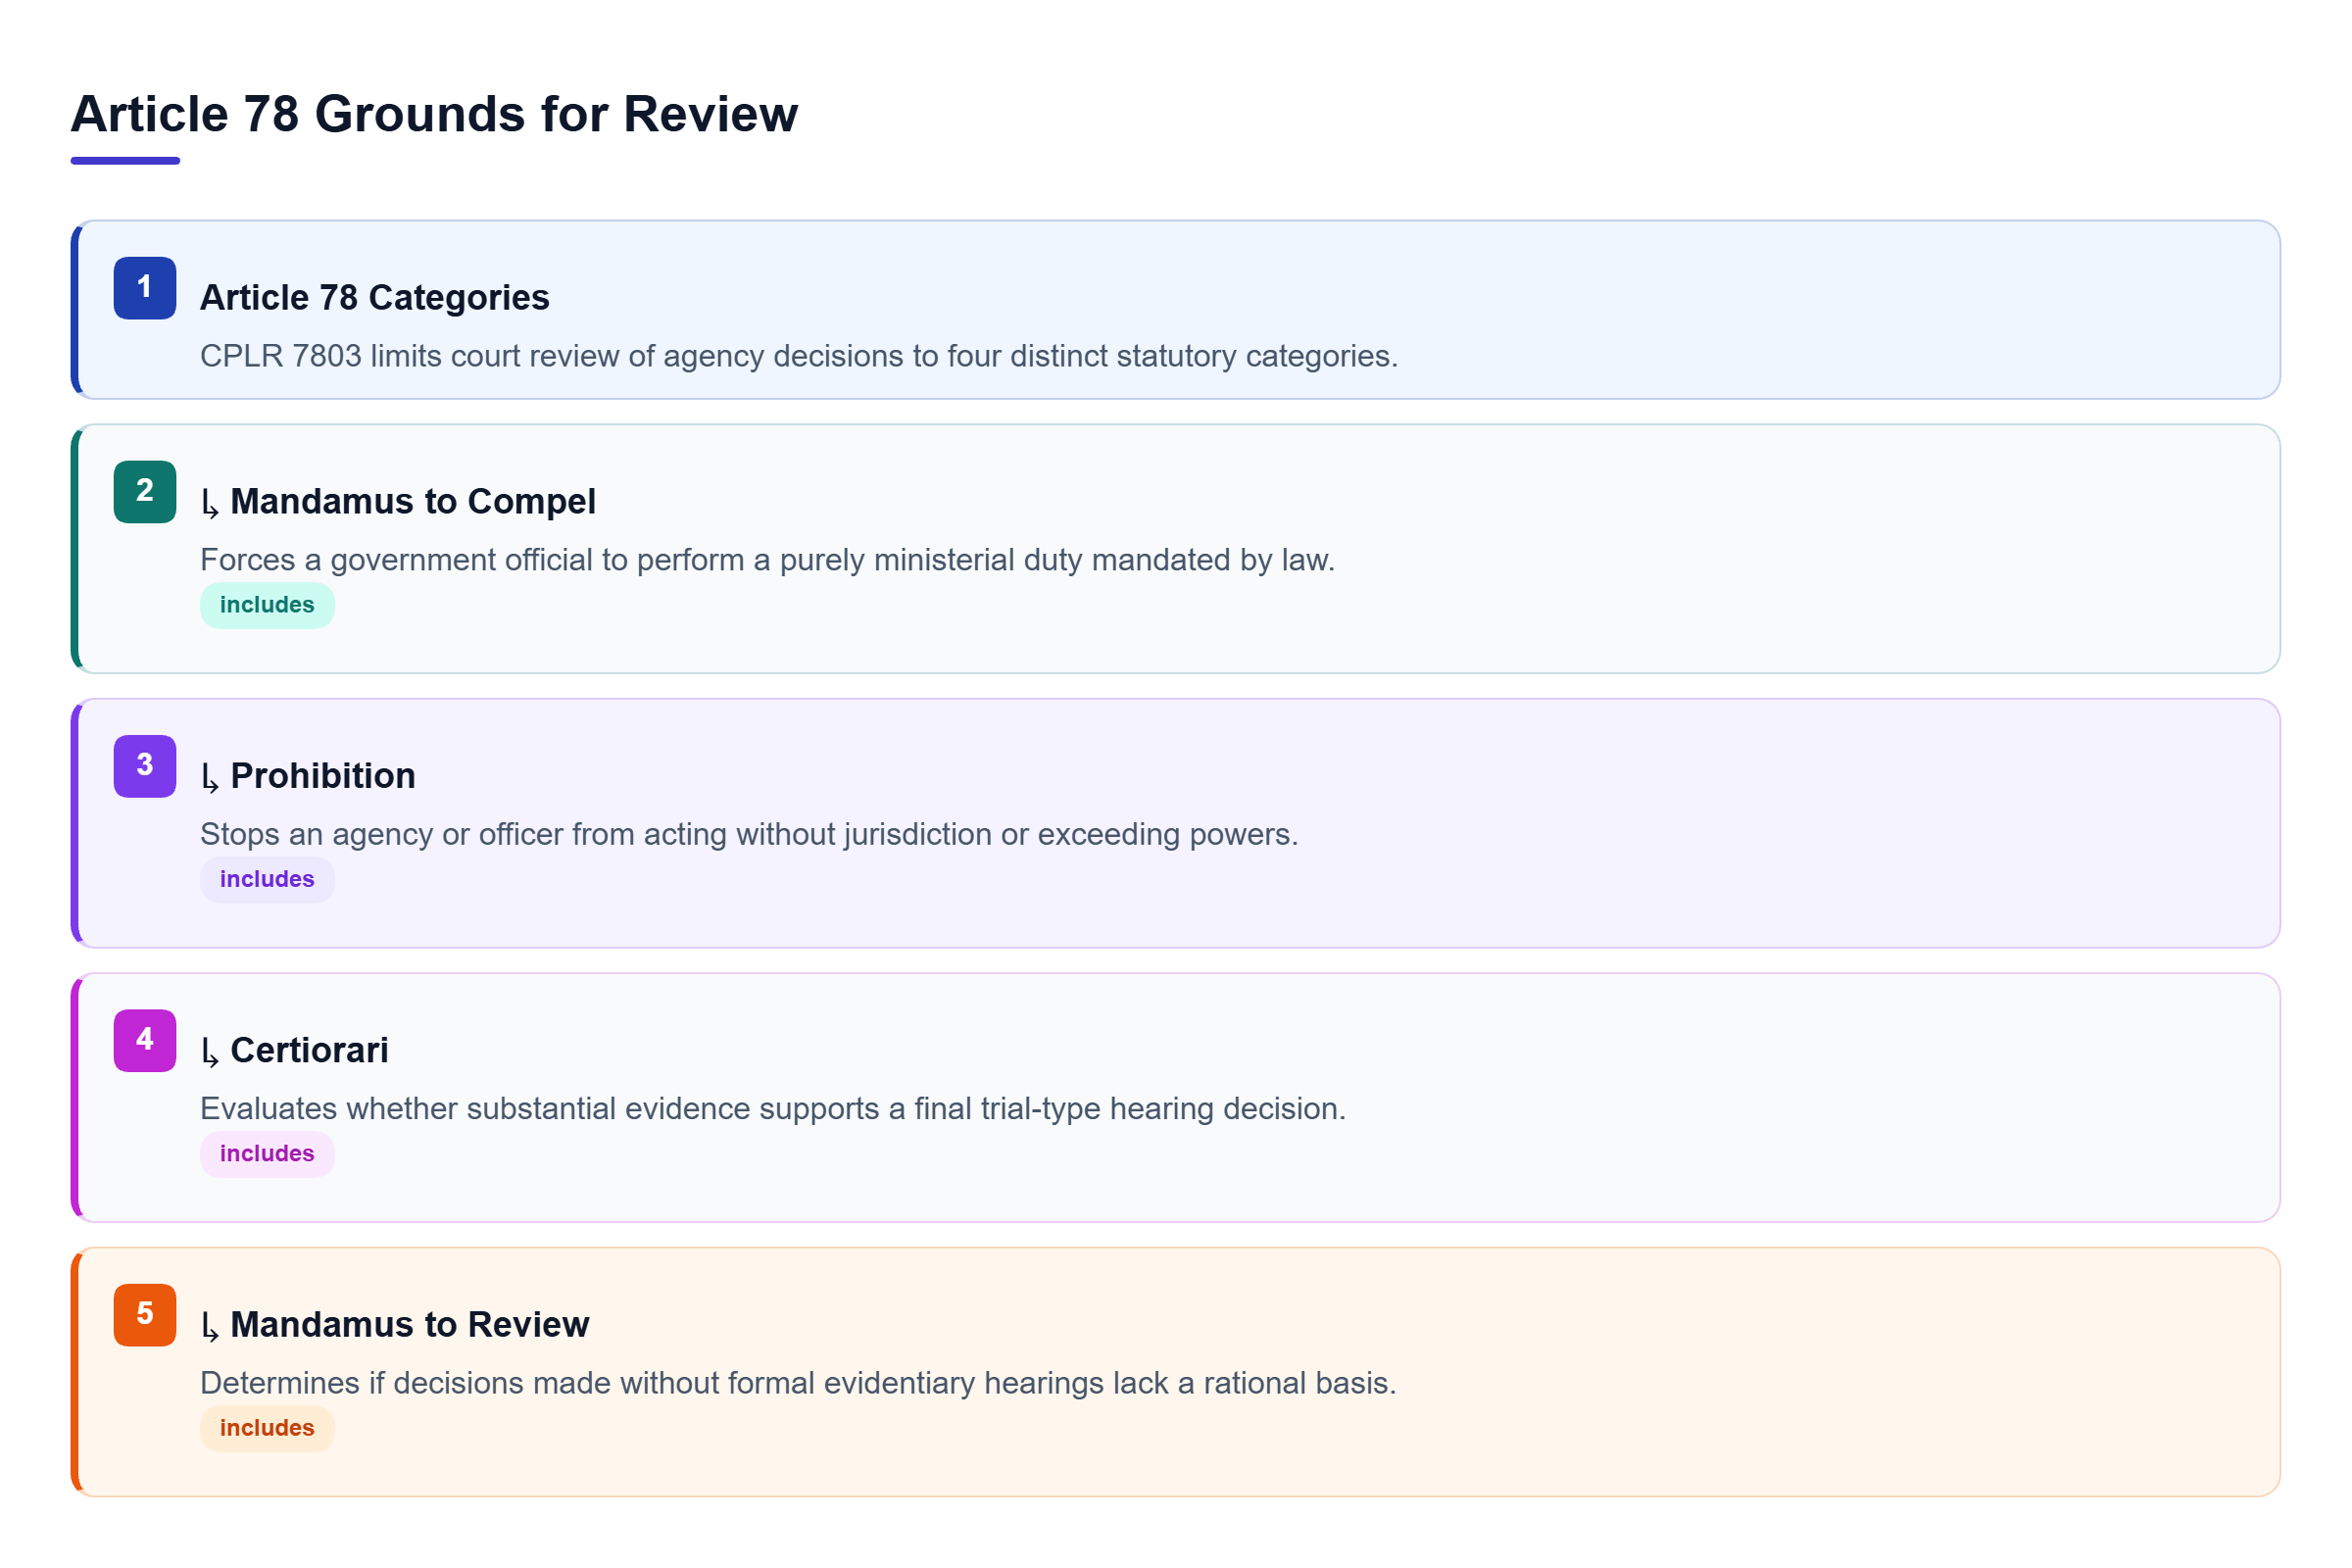The width and height of the screenshot is (2352, 1568).
Task: Click the number 1 badge
Action: pos(145,288)
